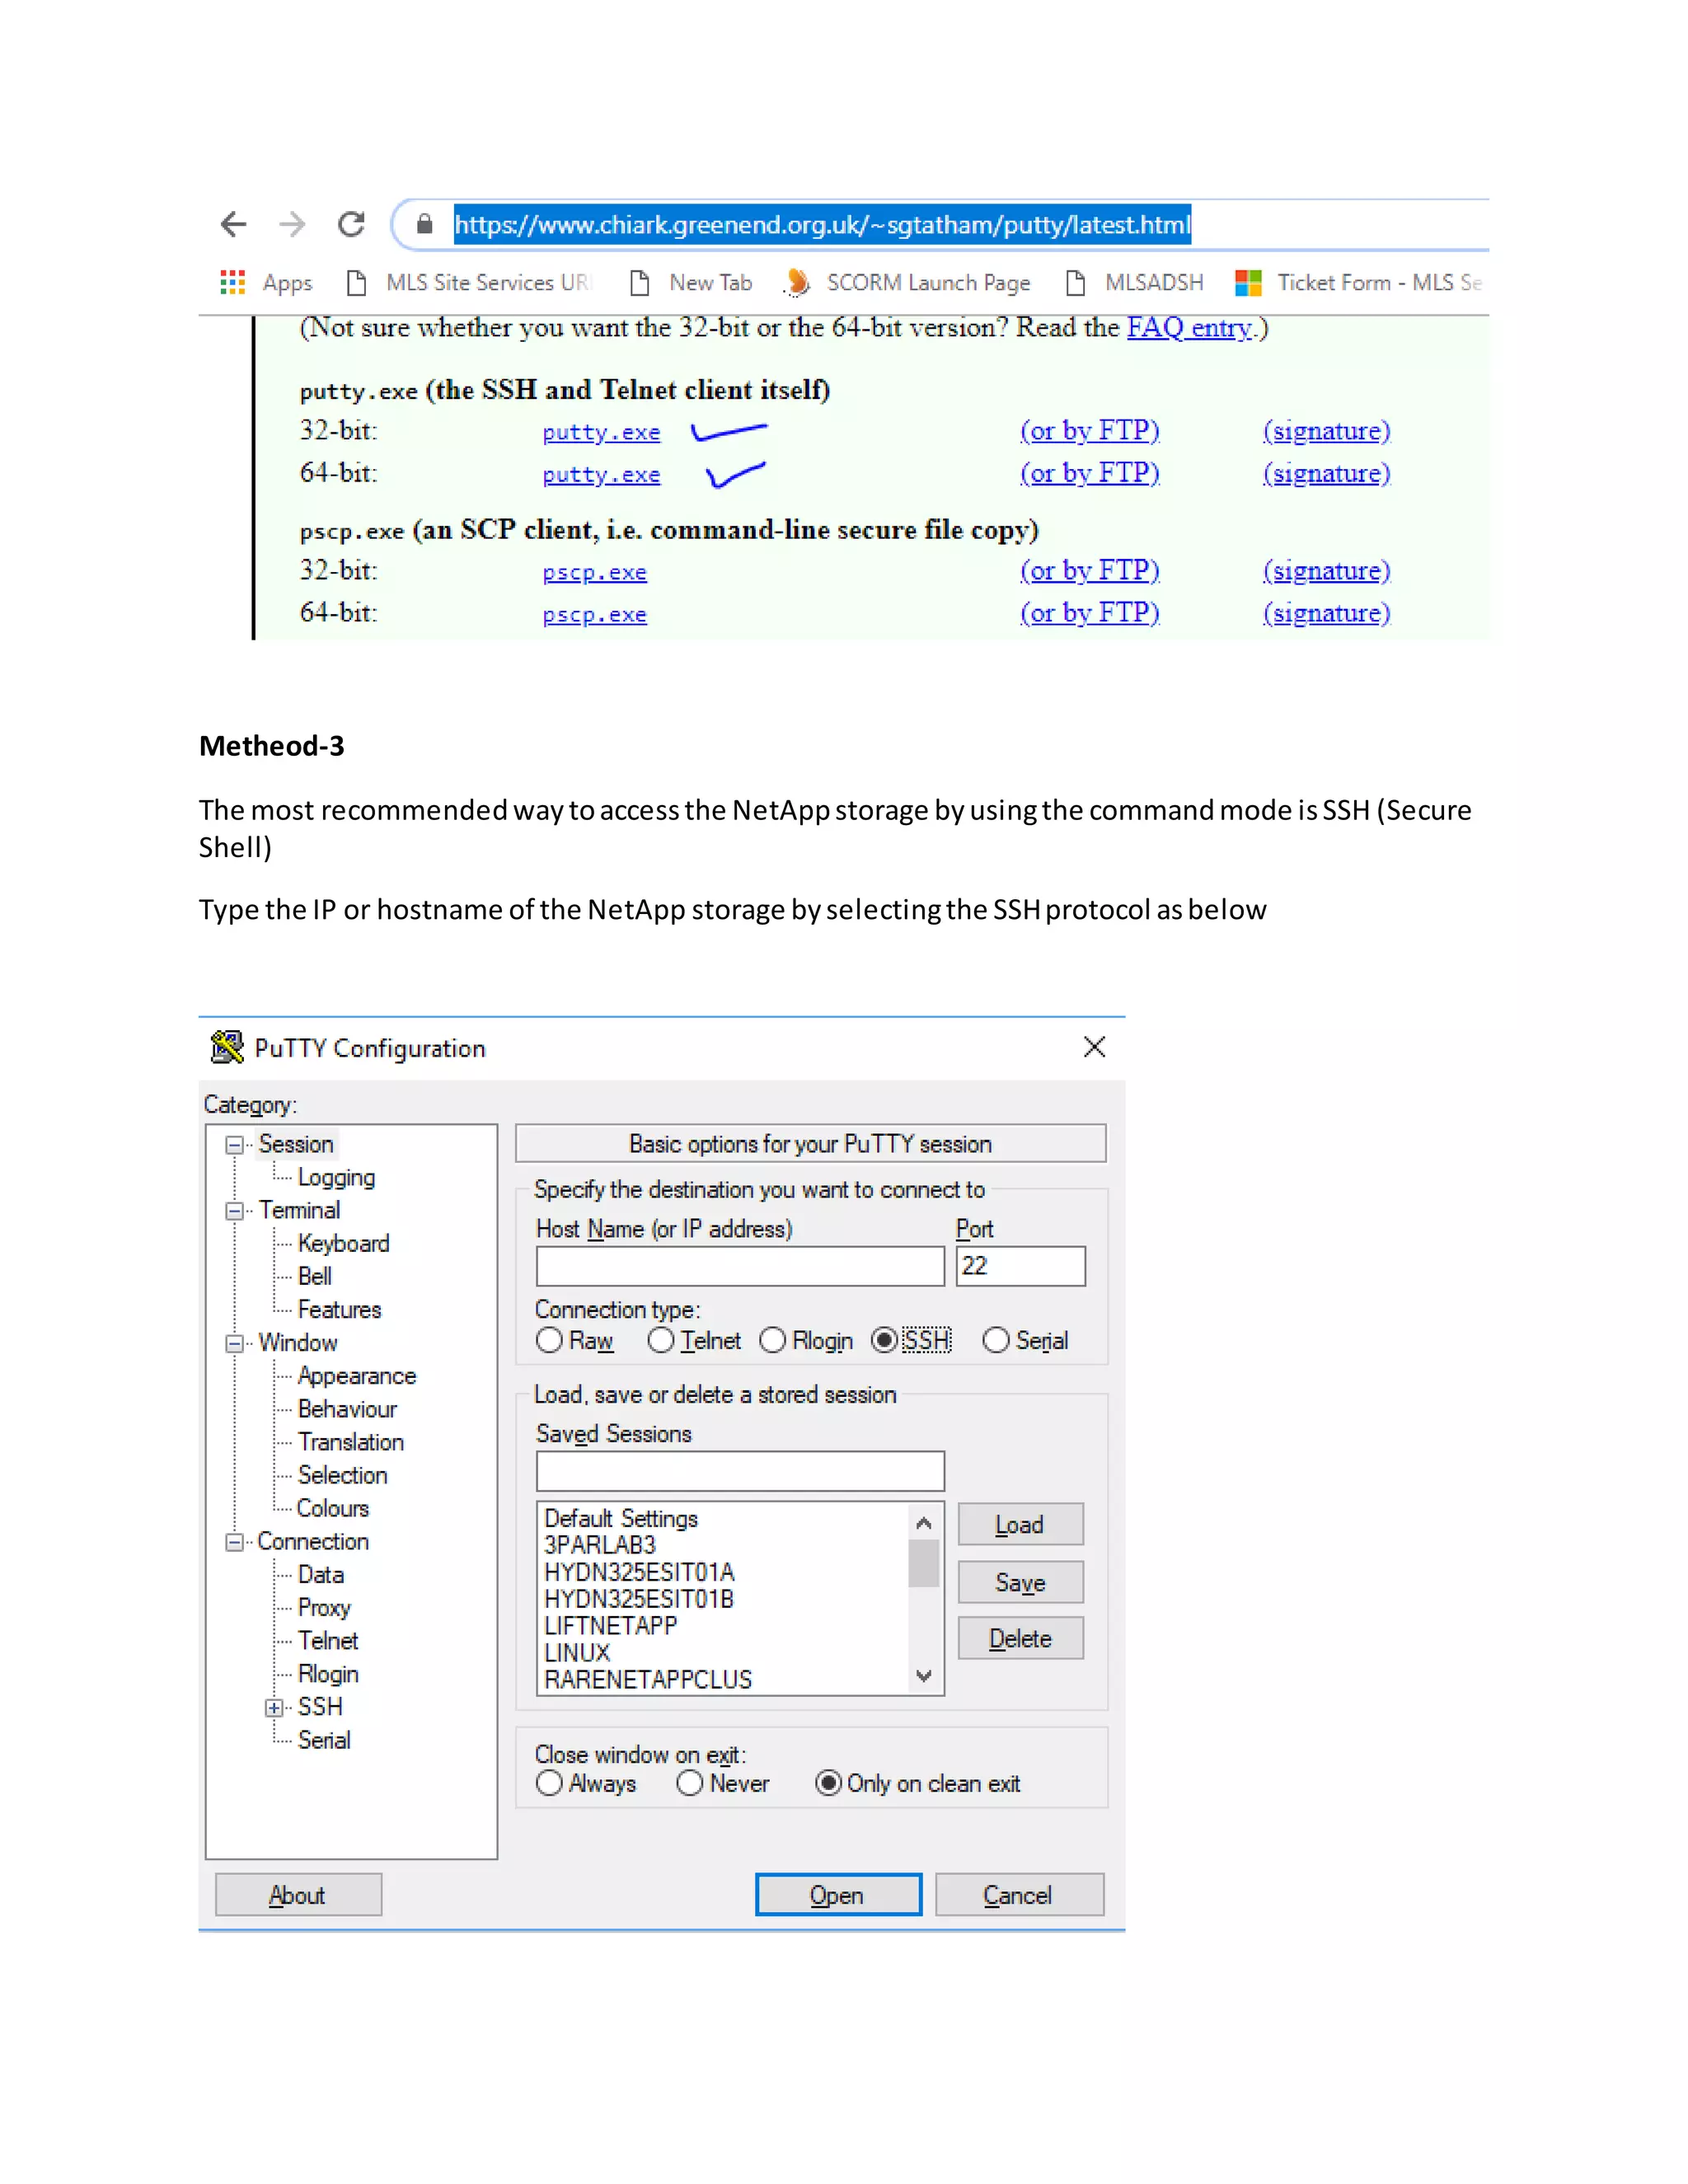Click the browser forward arrow
This screenshot has width=1688, height=2184.
tap(292, 224)
